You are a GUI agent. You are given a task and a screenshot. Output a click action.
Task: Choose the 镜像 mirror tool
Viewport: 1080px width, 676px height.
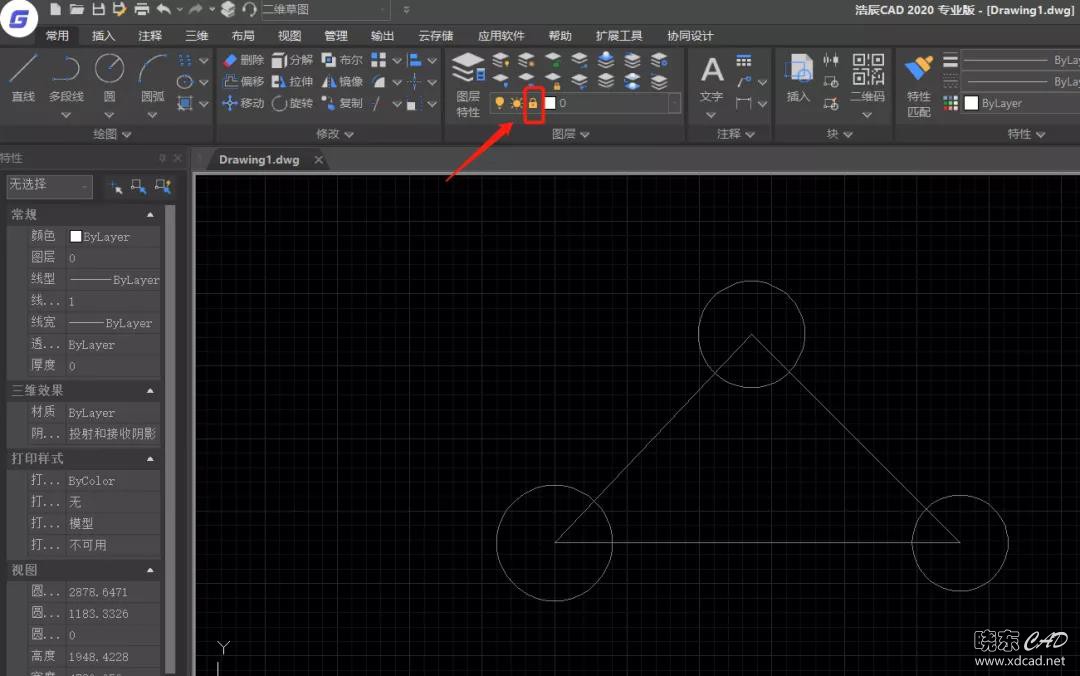click(342, 82)
